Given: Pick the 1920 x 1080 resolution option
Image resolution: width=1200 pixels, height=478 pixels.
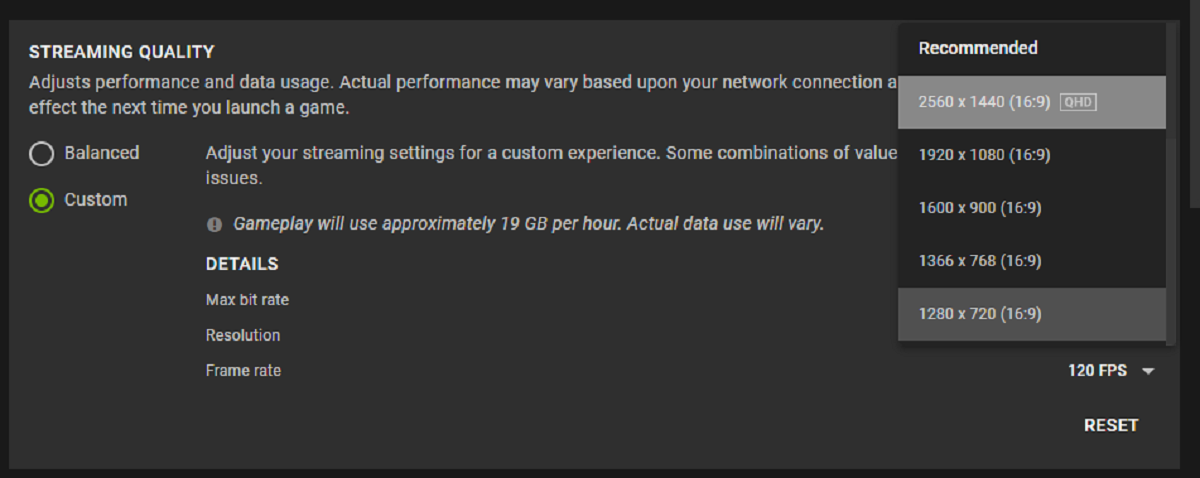Looking at the screenshot, I should (x=984, y=155).
